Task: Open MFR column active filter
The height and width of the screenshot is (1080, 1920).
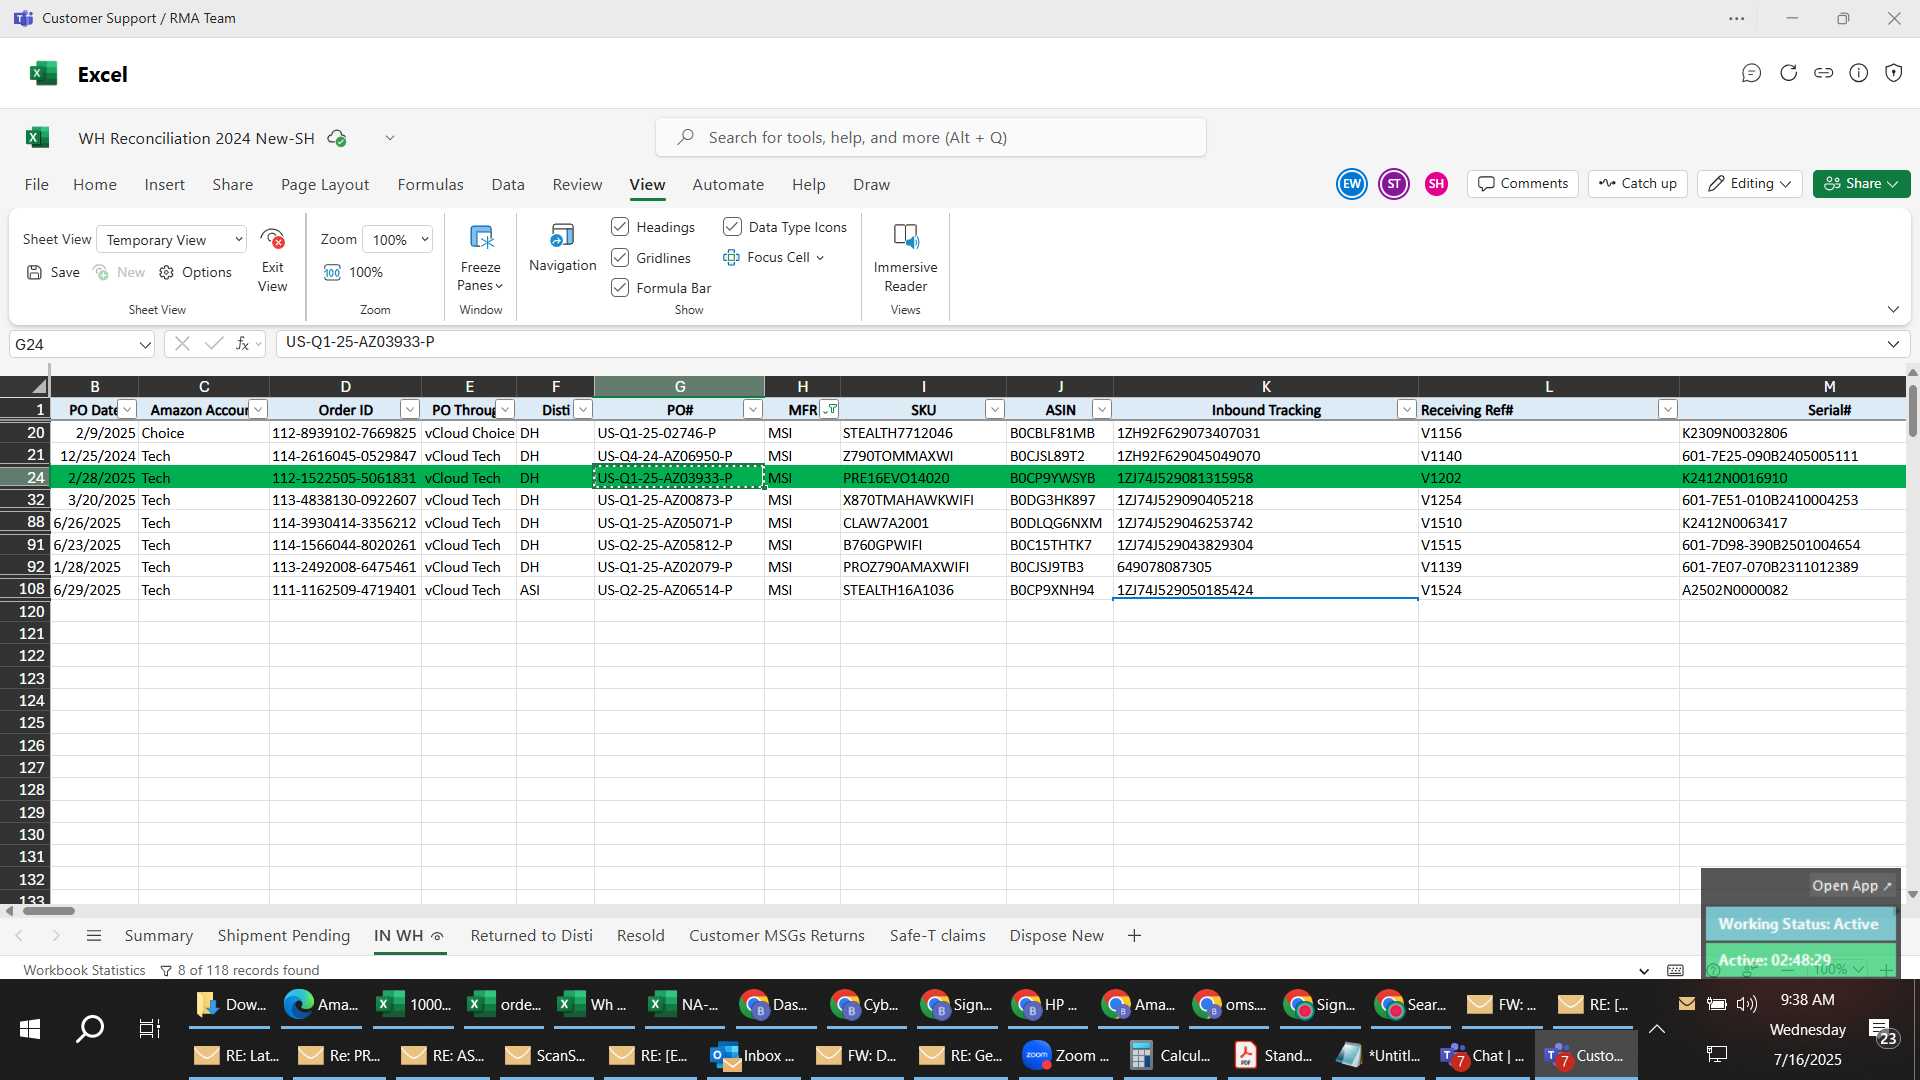Action: point(829,410)
